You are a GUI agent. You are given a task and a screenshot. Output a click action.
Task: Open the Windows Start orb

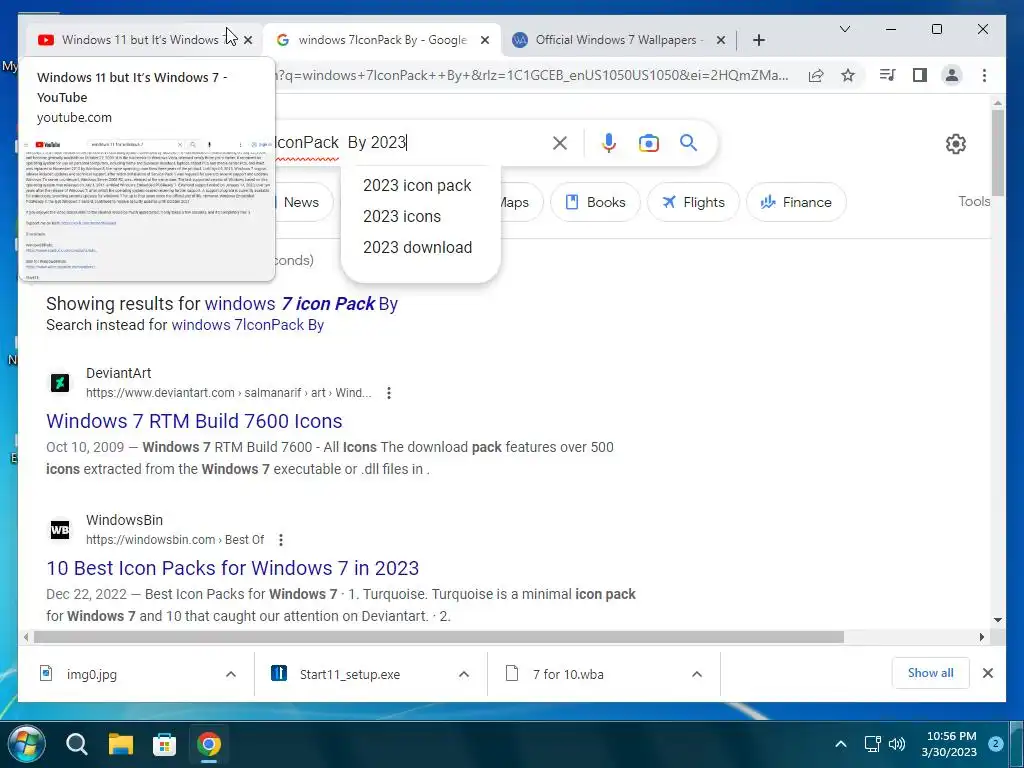(x=26, y=743)
